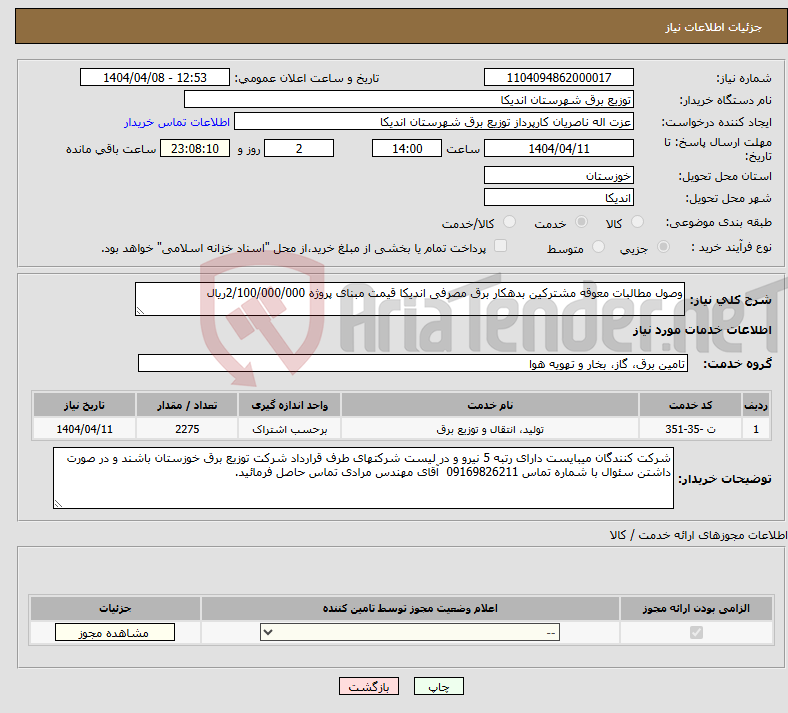The image size is (788, 713).
Task: Click the اطلاعات مجوزهای ارائه خدمت / کالا heading
Action: tap(698, 535)
